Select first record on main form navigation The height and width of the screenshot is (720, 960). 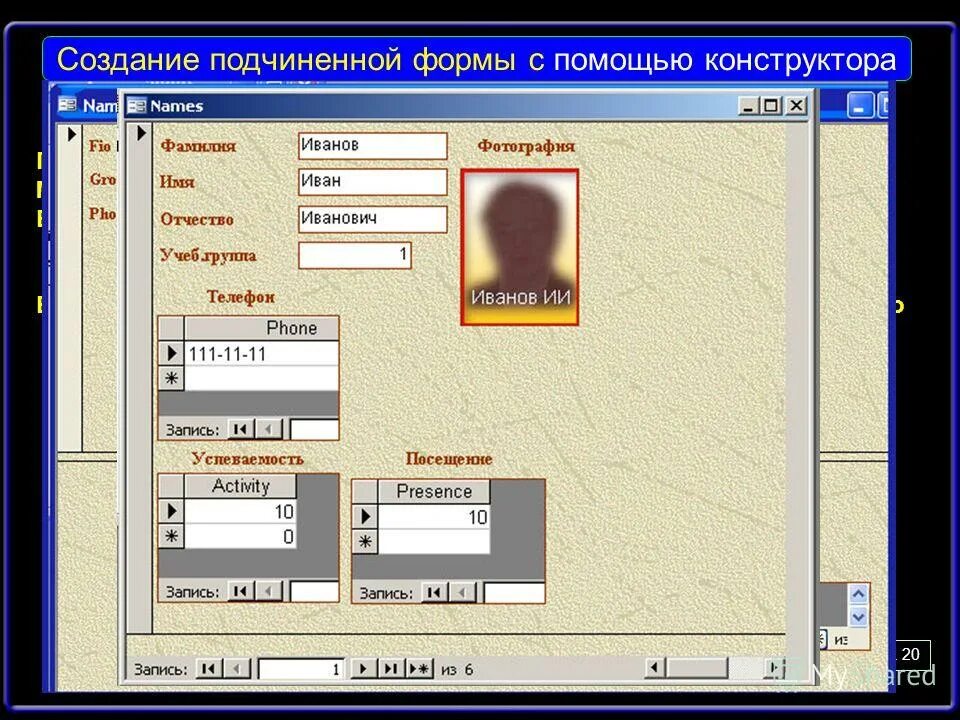click(x=207, y=667)
